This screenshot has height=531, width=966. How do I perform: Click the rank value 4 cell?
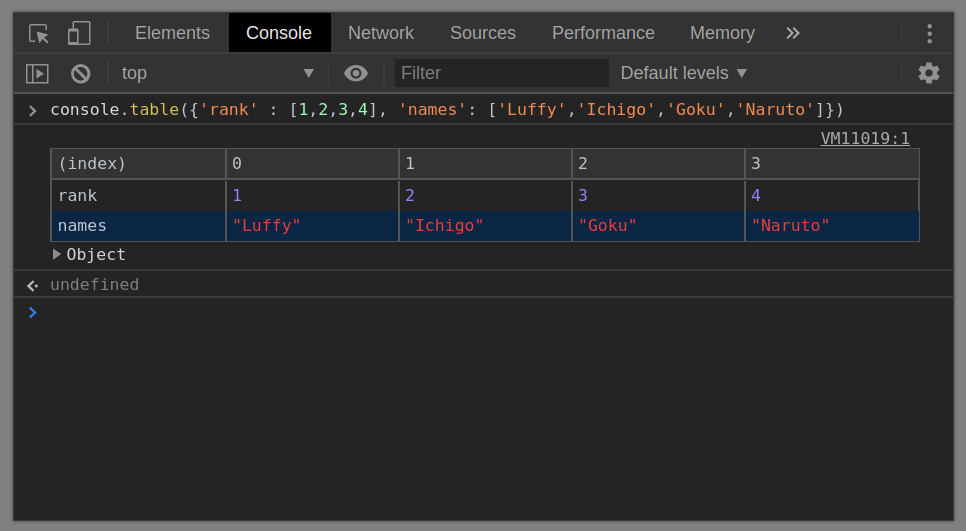[x=832, y=196]
